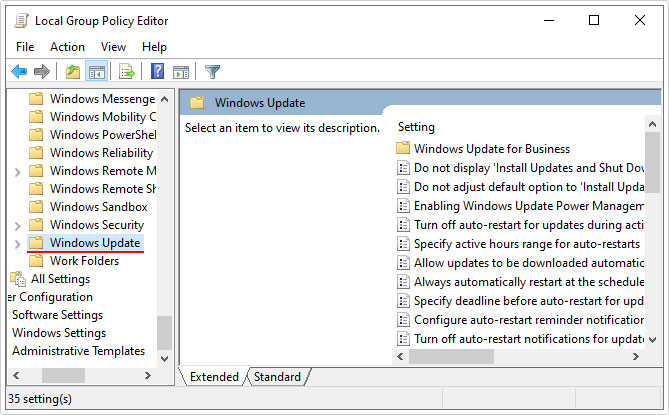The width and height of the screenshot is (669, 415).
Task: Open the Action menu
Action: pyautogui.click(x=67, y=46)
